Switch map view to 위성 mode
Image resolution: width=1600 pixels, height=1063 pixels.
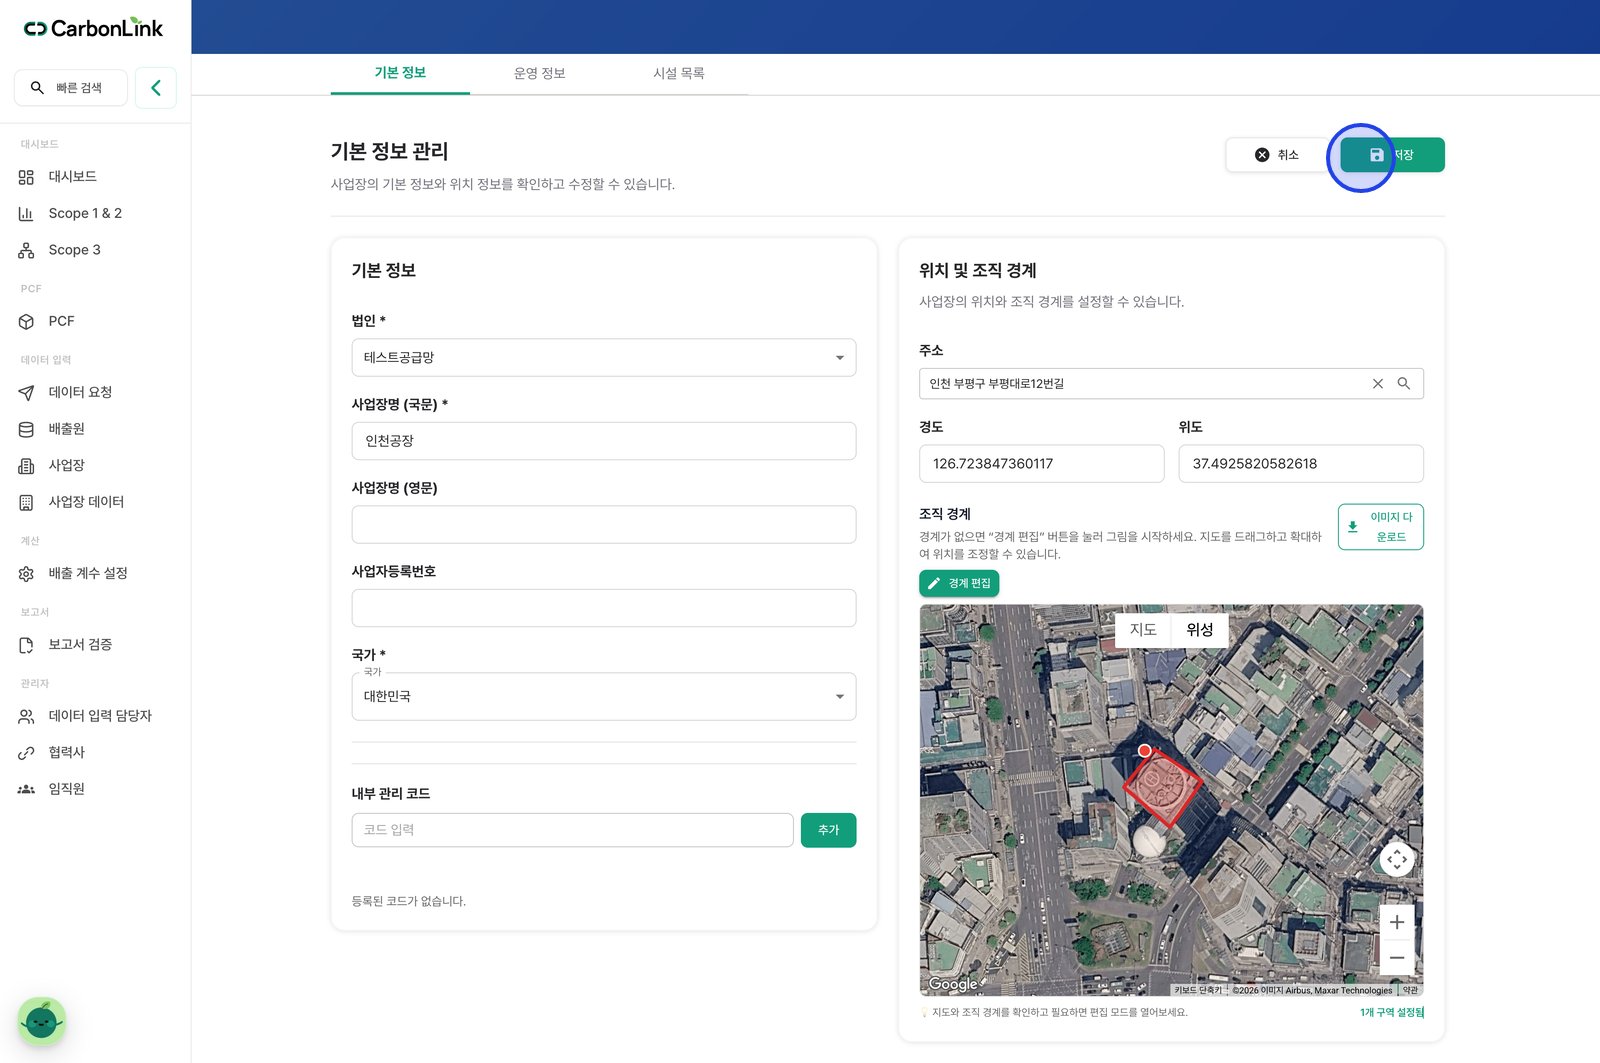click(1200, 630)
